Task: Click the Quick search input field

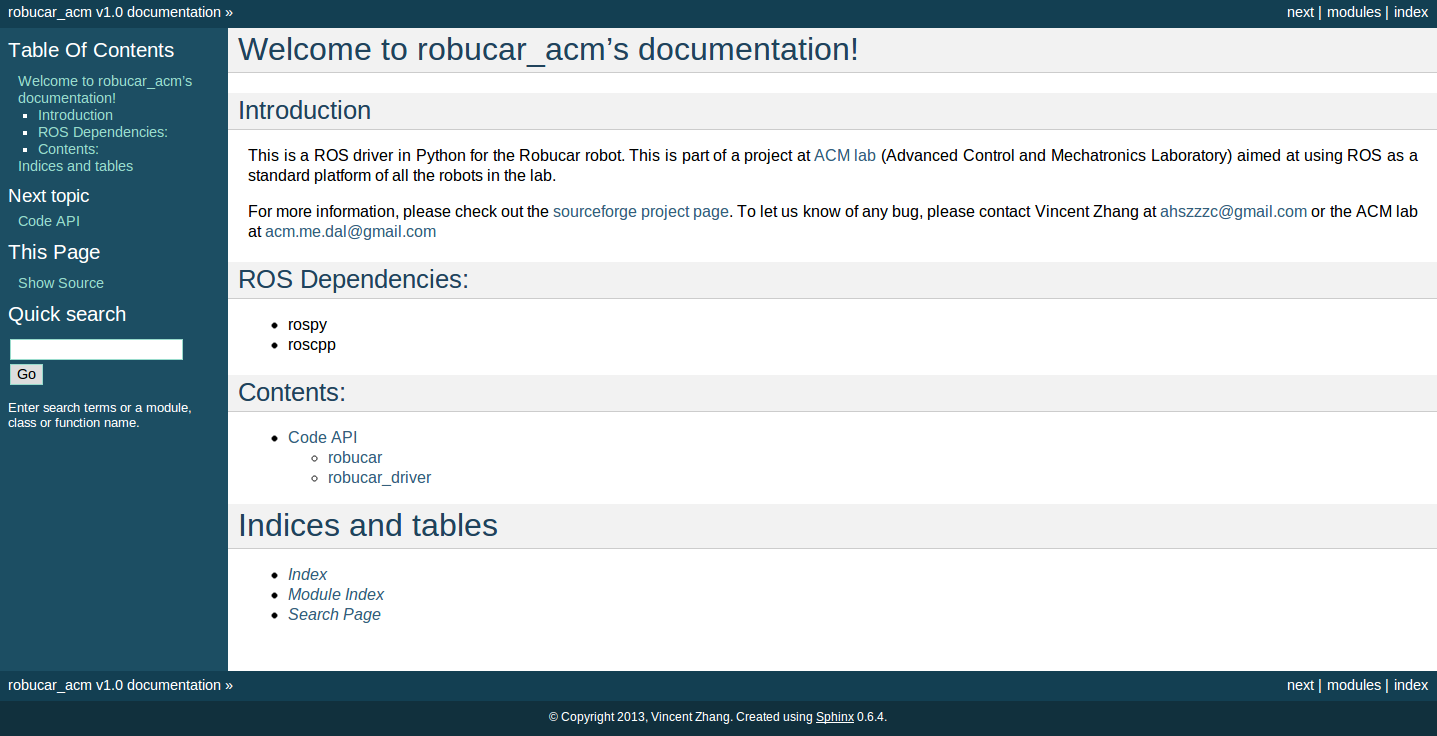Action: [96, 349]
